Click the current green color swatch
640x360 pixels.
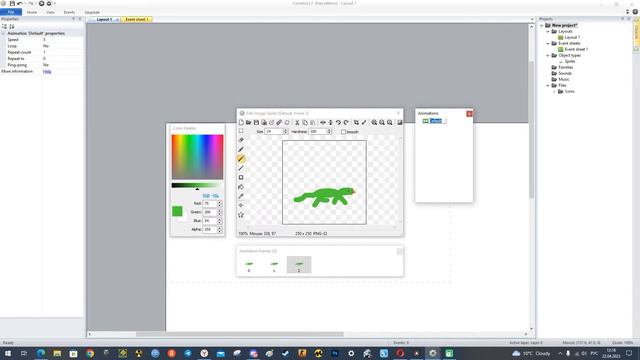tap(177, 211)
